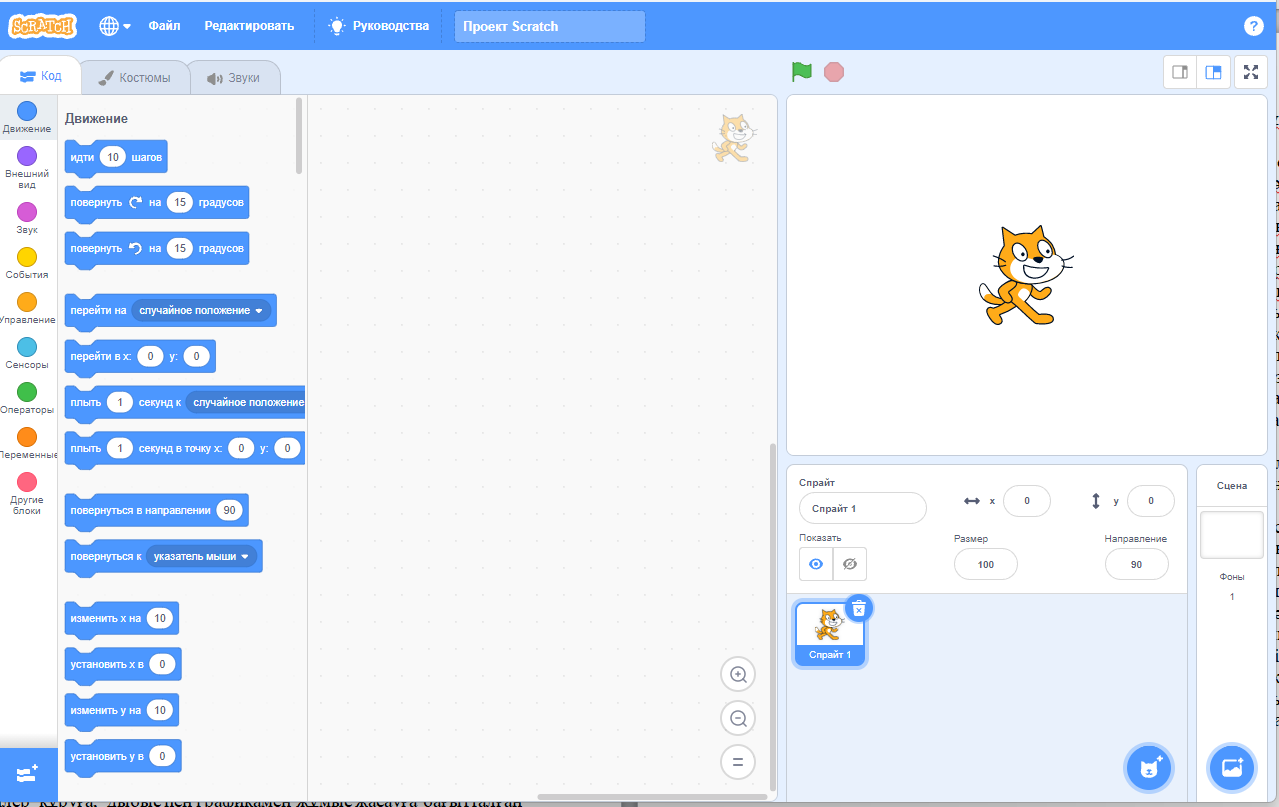Open the add extension button
The width and height of the screenshot is (1279, 807).
[27, 773]
